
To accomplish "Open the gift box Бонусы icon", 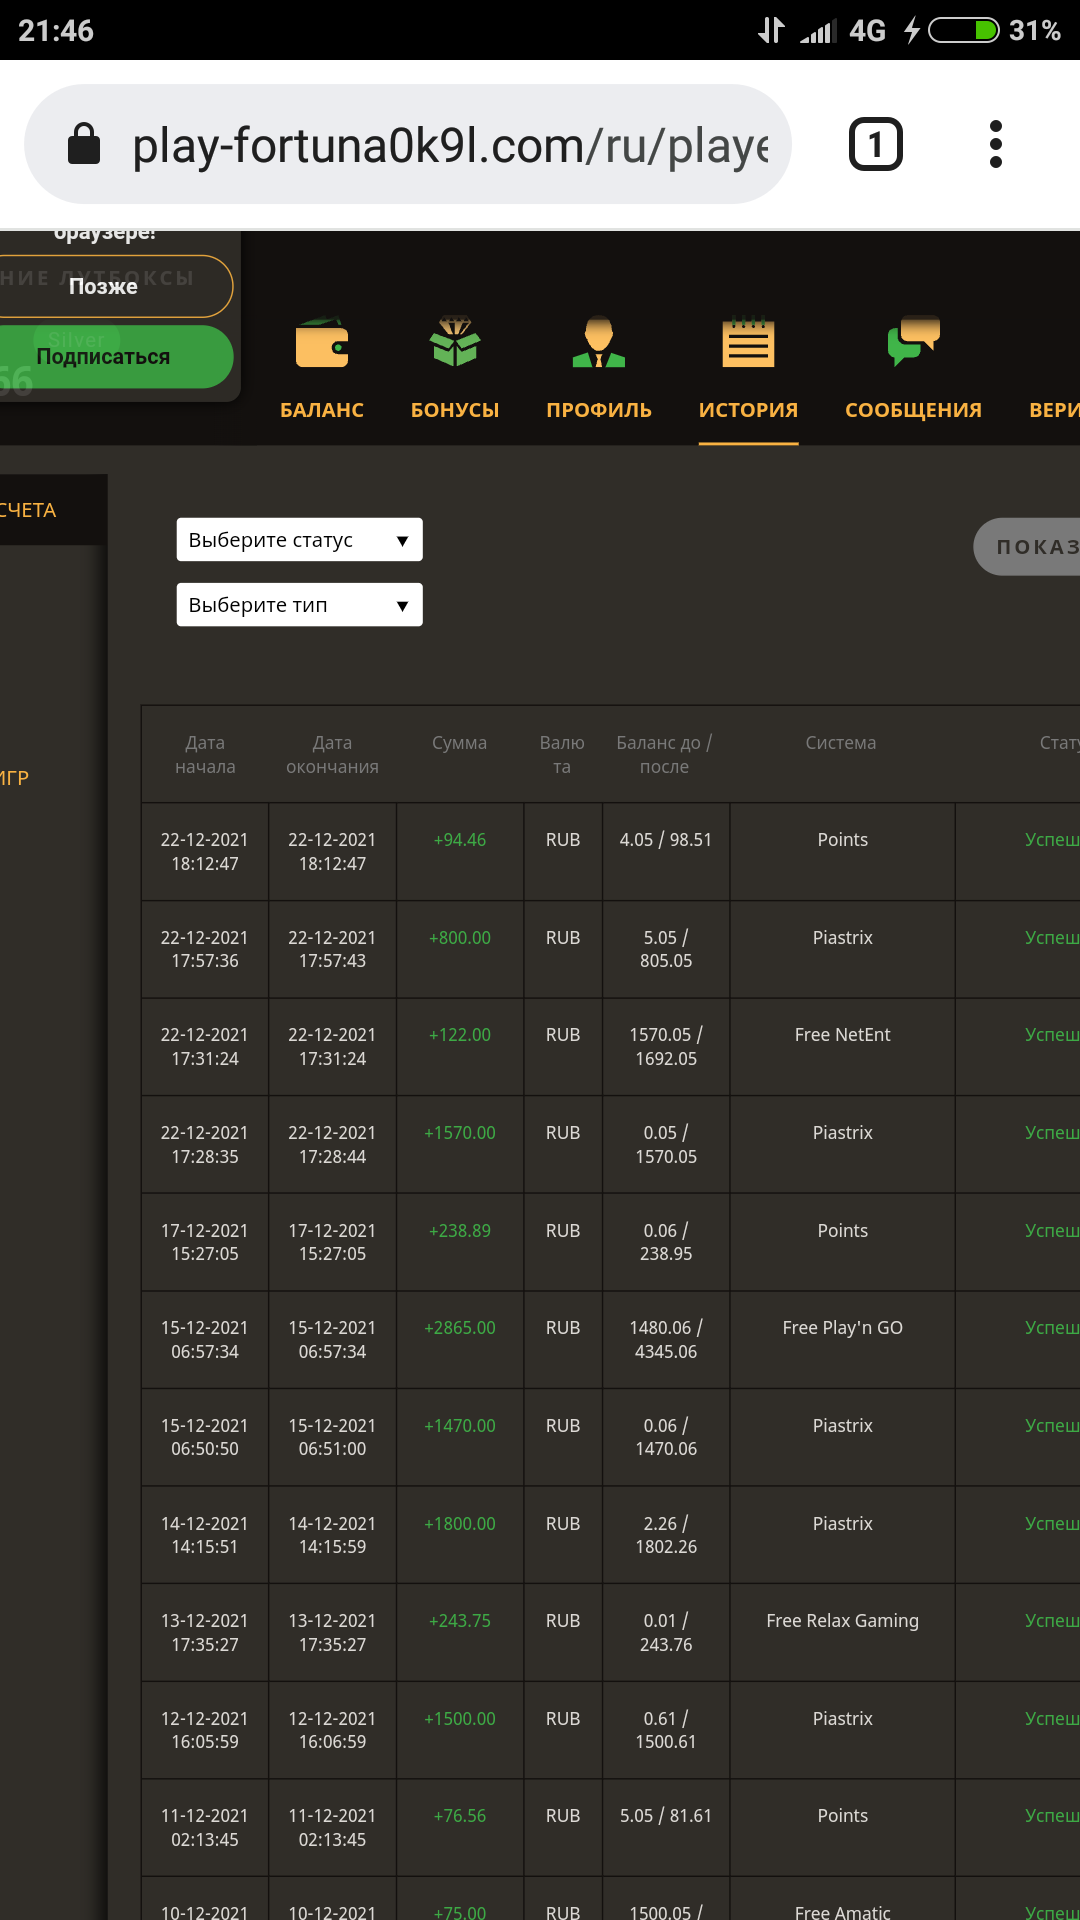I will pos(455,342).
